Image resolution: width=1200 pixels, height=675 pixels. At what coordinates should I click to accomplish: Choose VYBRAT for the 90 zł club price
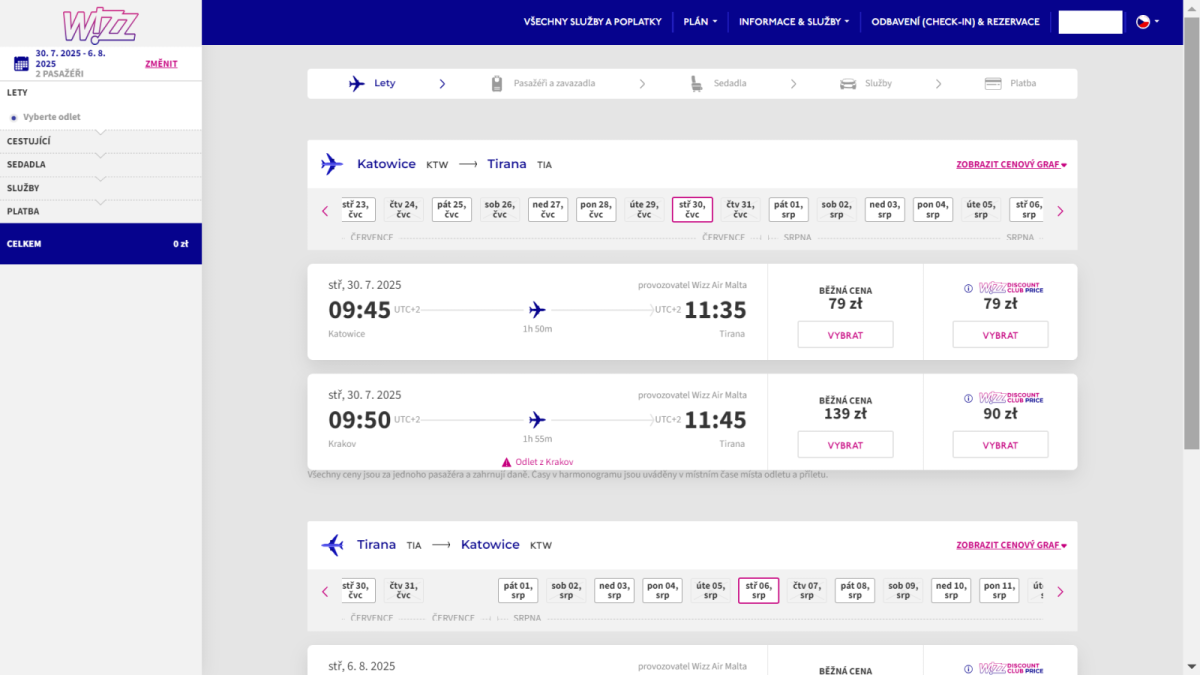pyautogui.click(x=1000, y=445)
